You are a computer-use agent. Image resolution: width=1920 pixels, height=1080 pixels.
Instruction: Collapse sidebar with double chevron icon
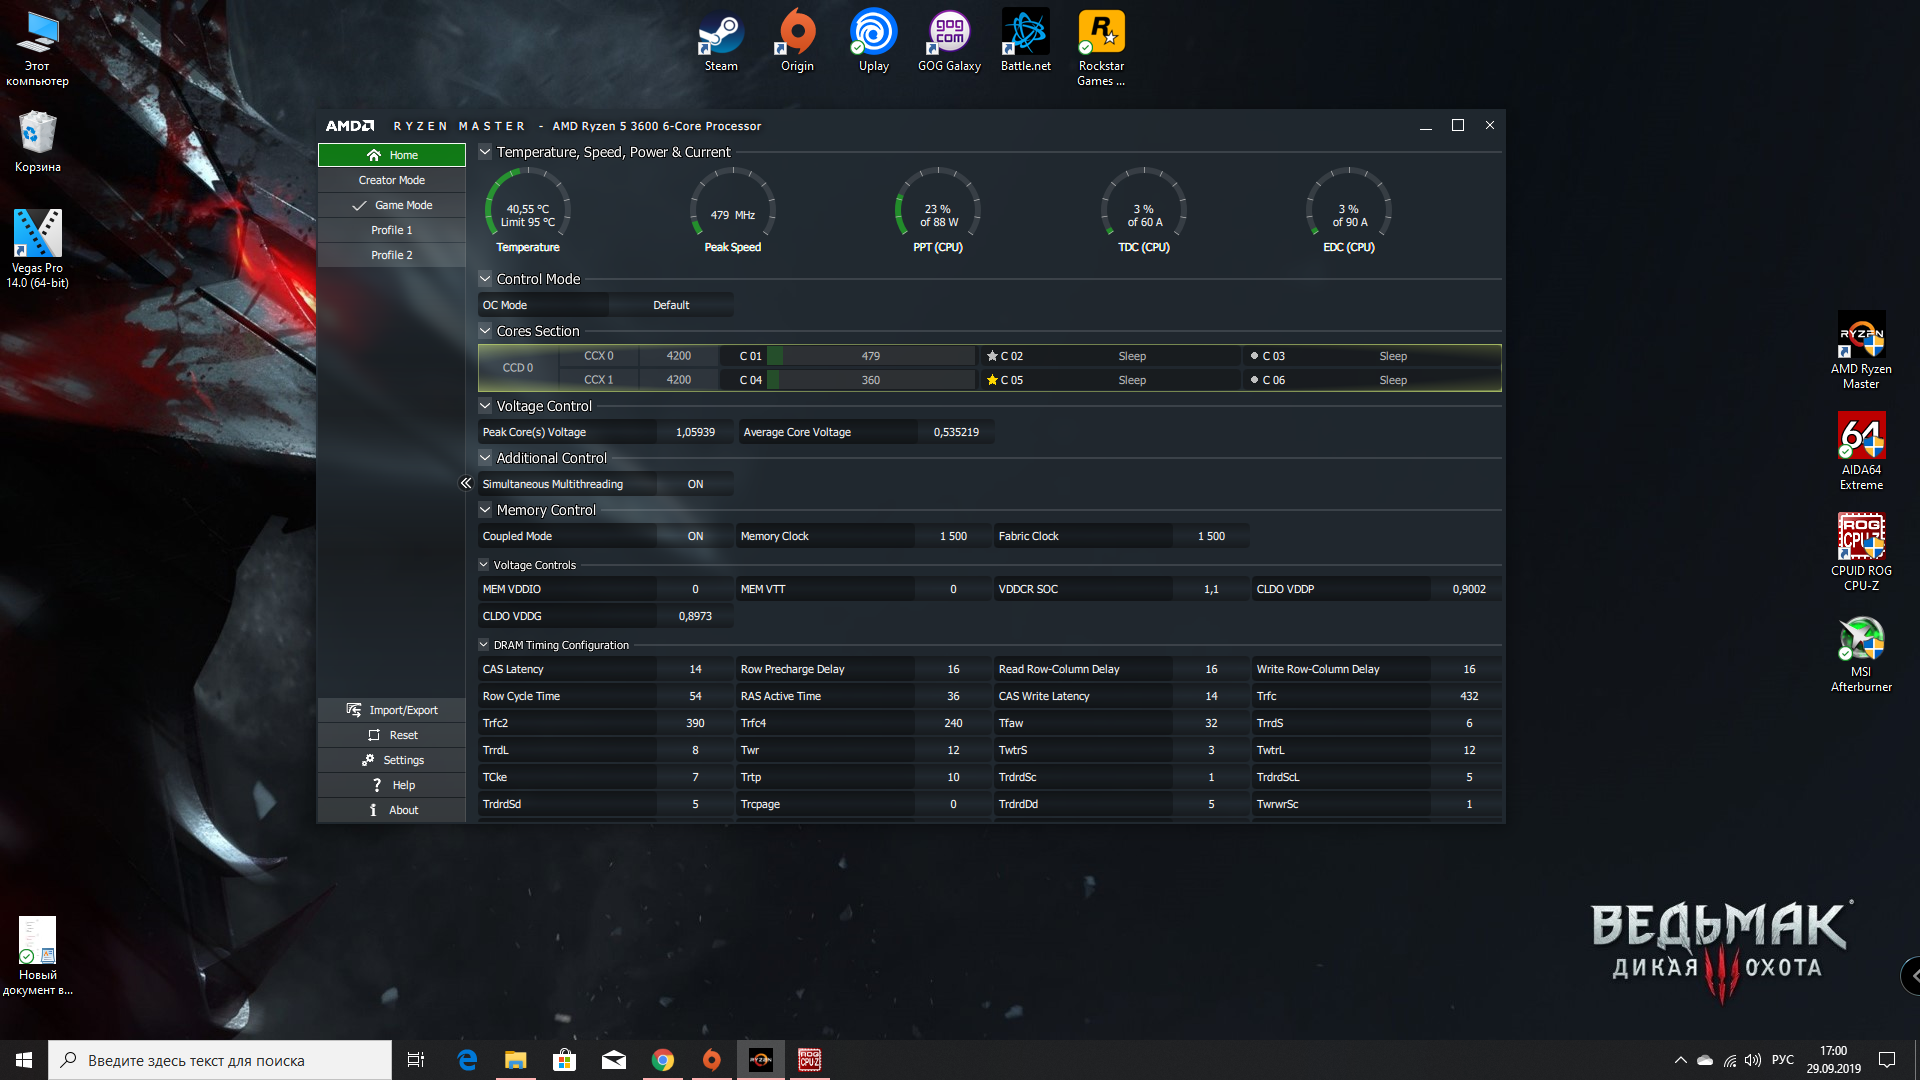click(x=466, y=483)
